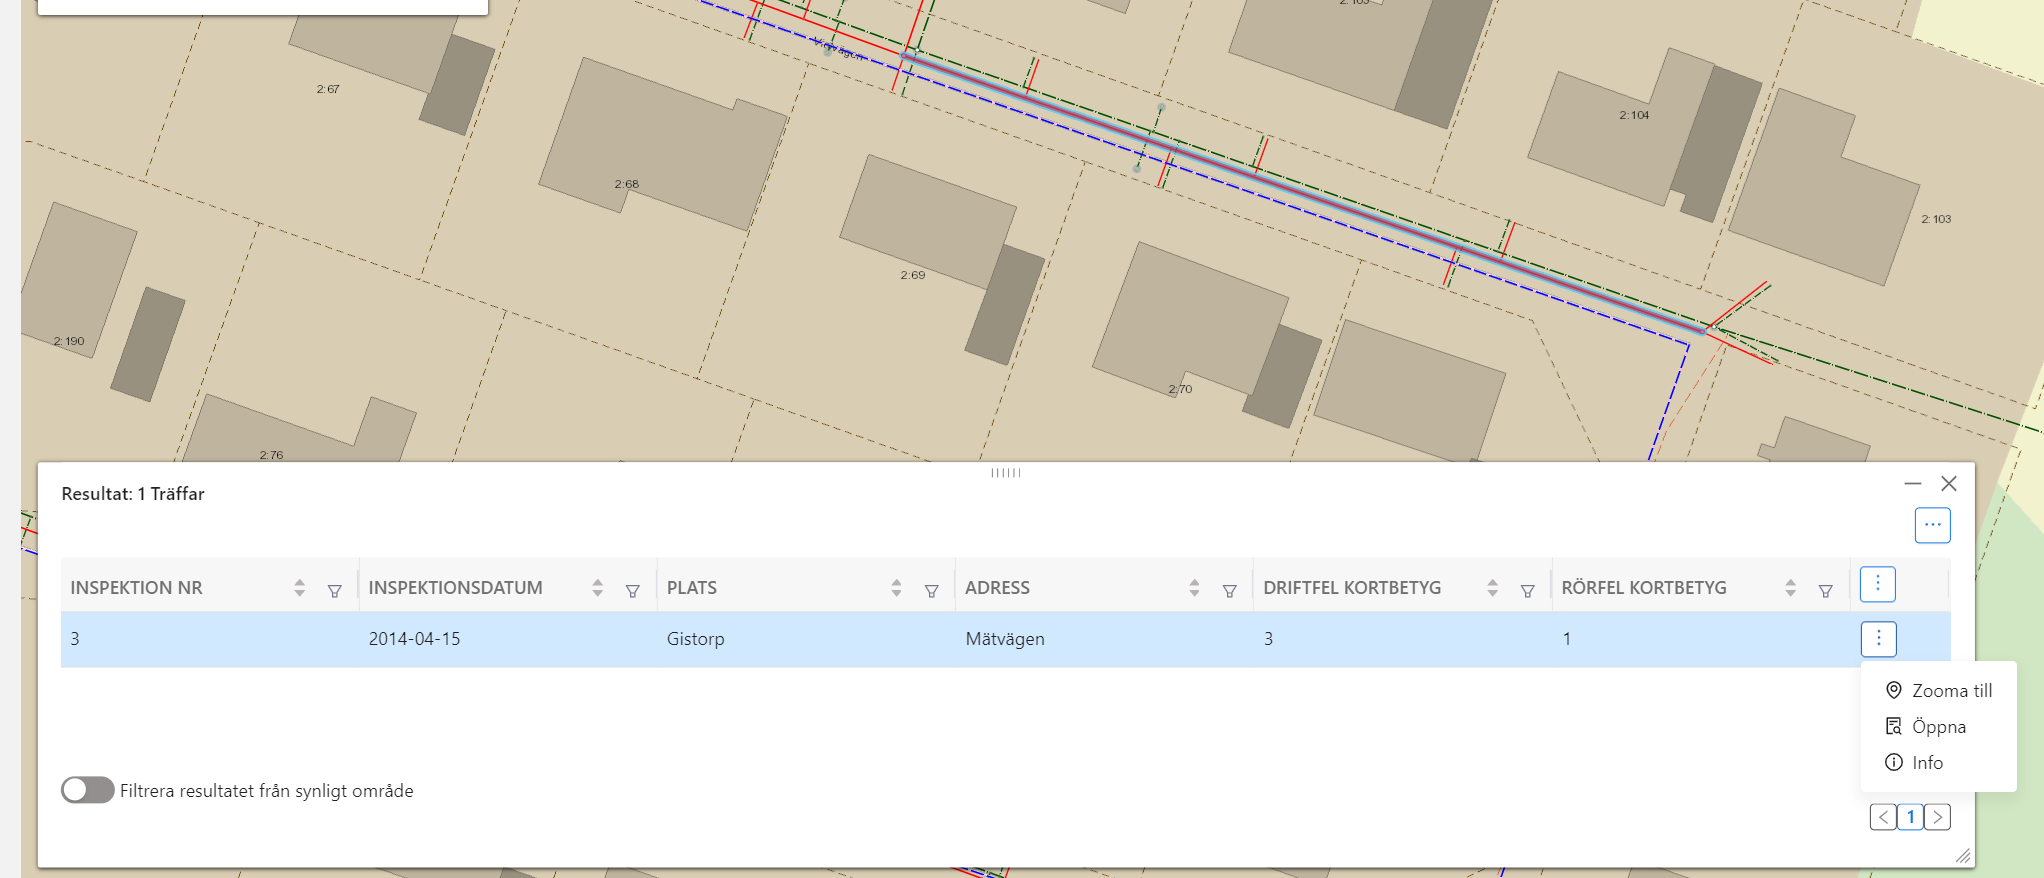
Task: Go to next results page
Action: coord(1937,817)
